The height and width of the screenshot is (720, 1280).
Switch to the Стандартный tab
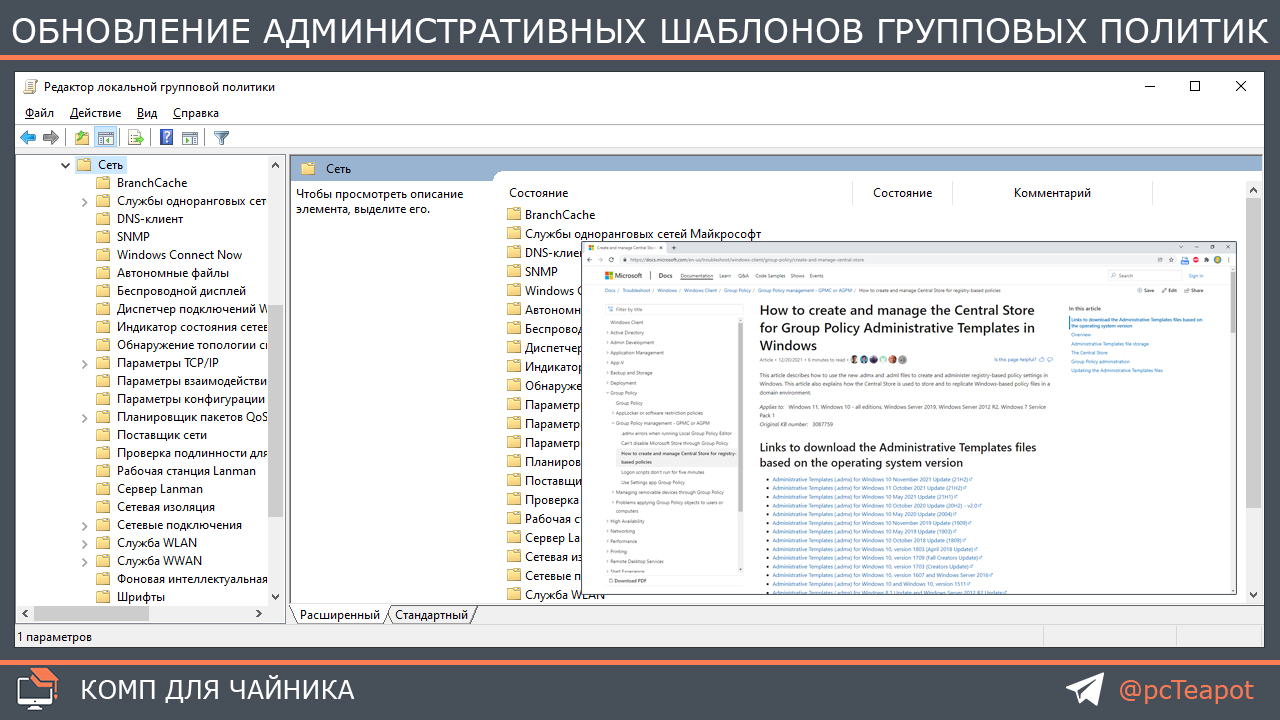pyautogui.click(x=431, y=615)
